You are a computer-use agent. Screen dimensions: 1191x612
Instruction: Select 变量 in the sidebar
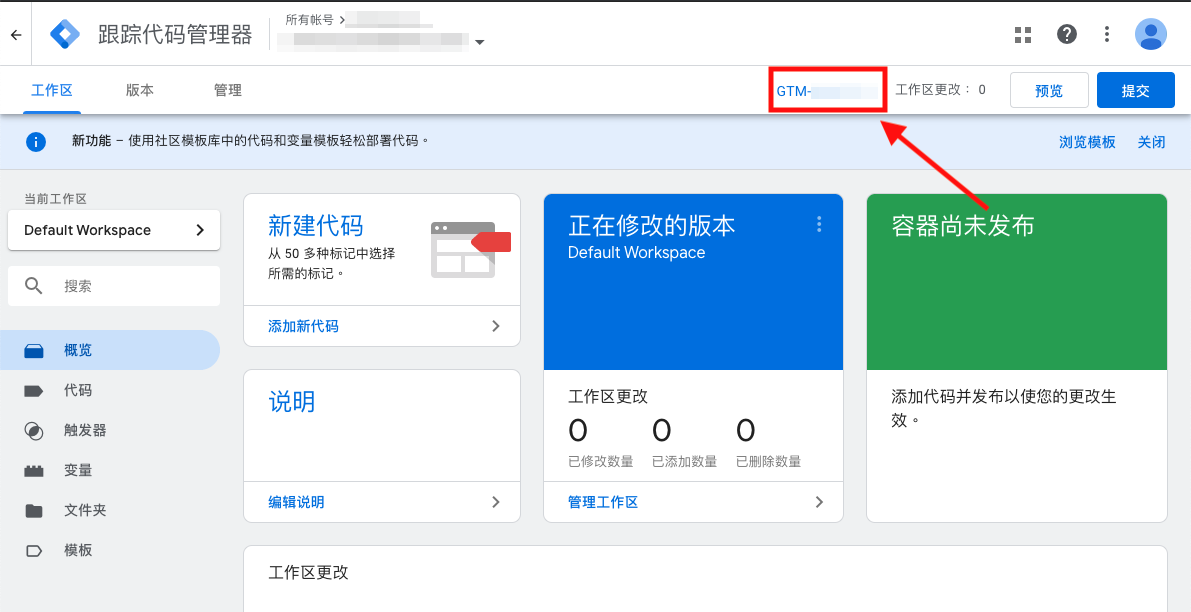tap(110, 471)
